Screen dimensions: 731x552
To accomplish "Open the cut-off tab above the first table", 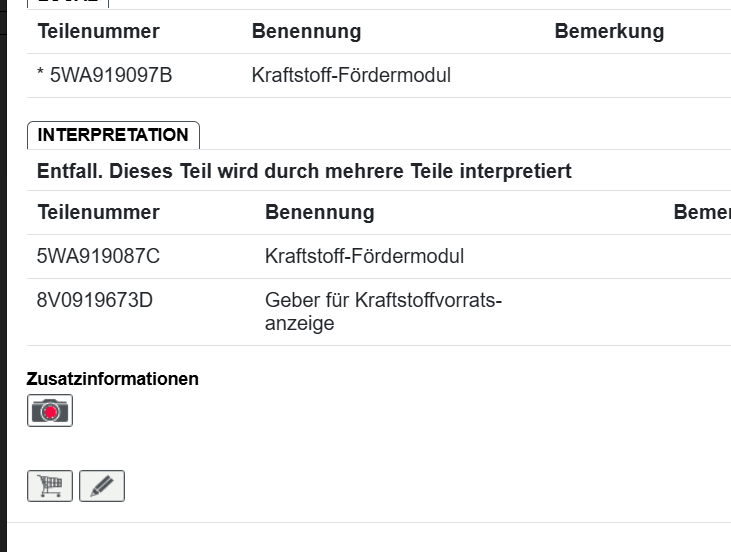I will pos(67,3).
